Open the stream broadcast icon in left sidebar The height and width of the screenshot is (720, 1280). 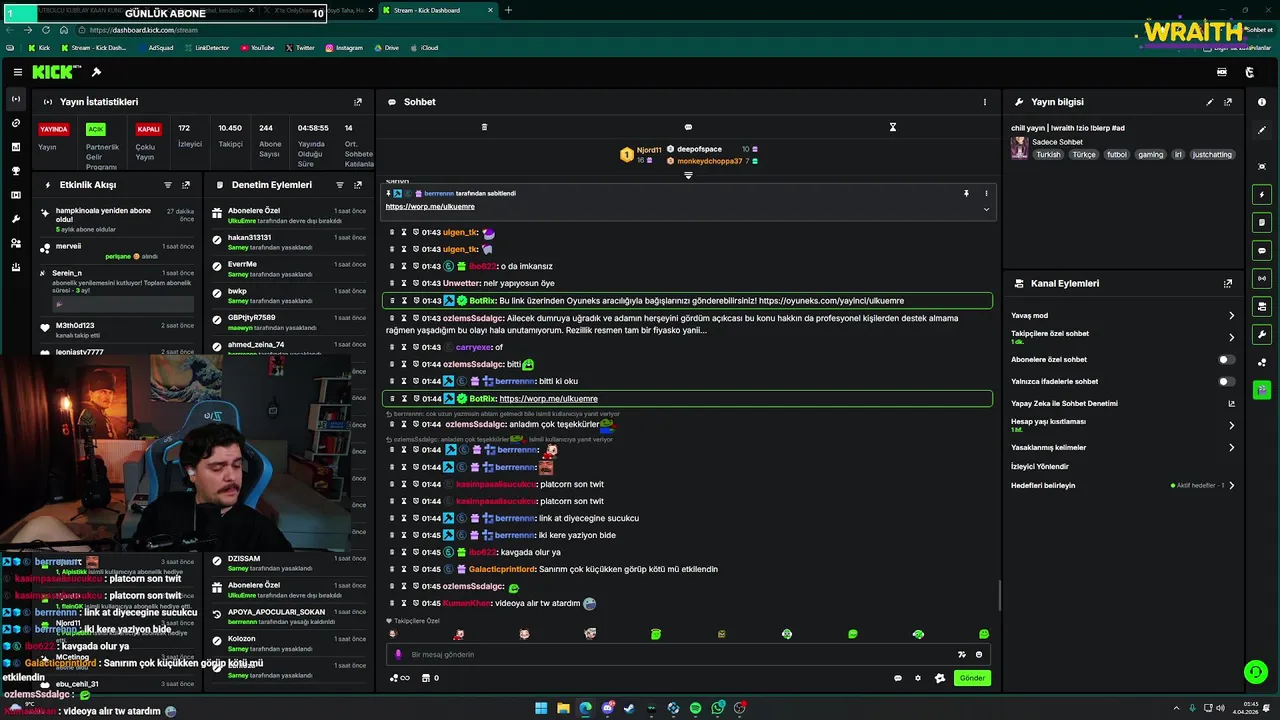[x=15, y=99]
